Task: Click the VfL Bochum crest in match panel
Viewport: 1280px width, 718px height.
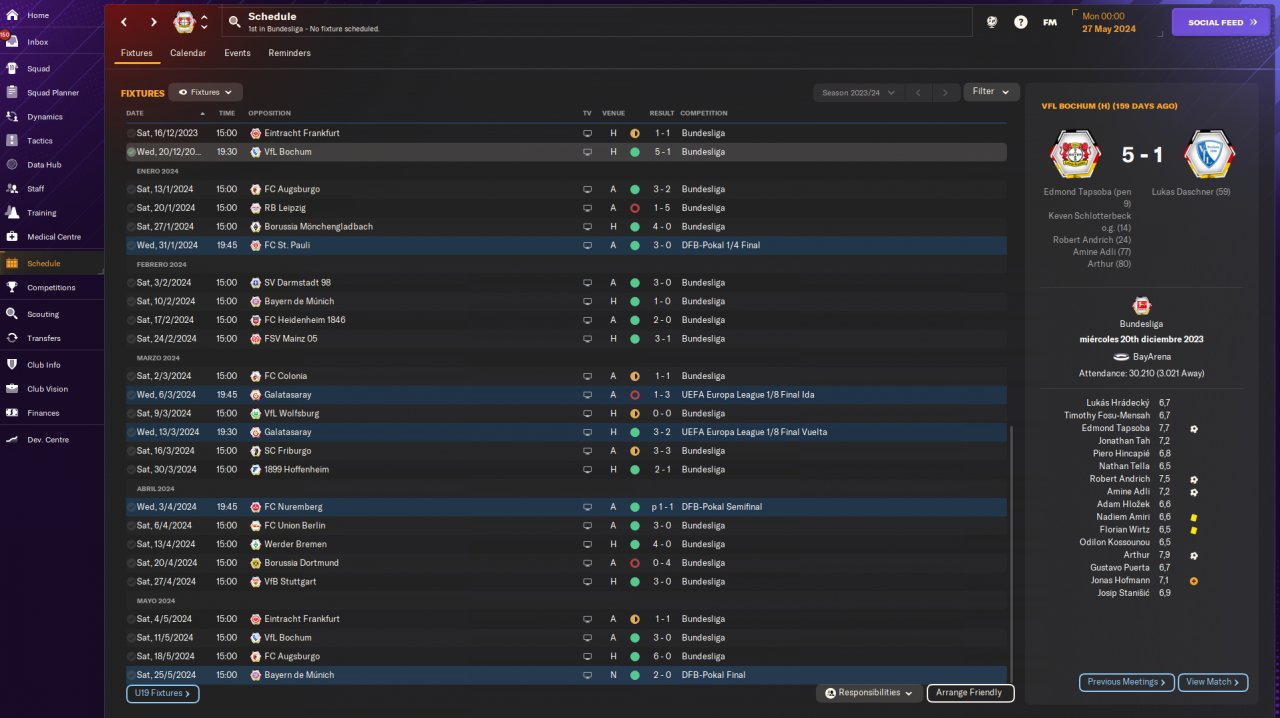Action: coord(1209,154)
